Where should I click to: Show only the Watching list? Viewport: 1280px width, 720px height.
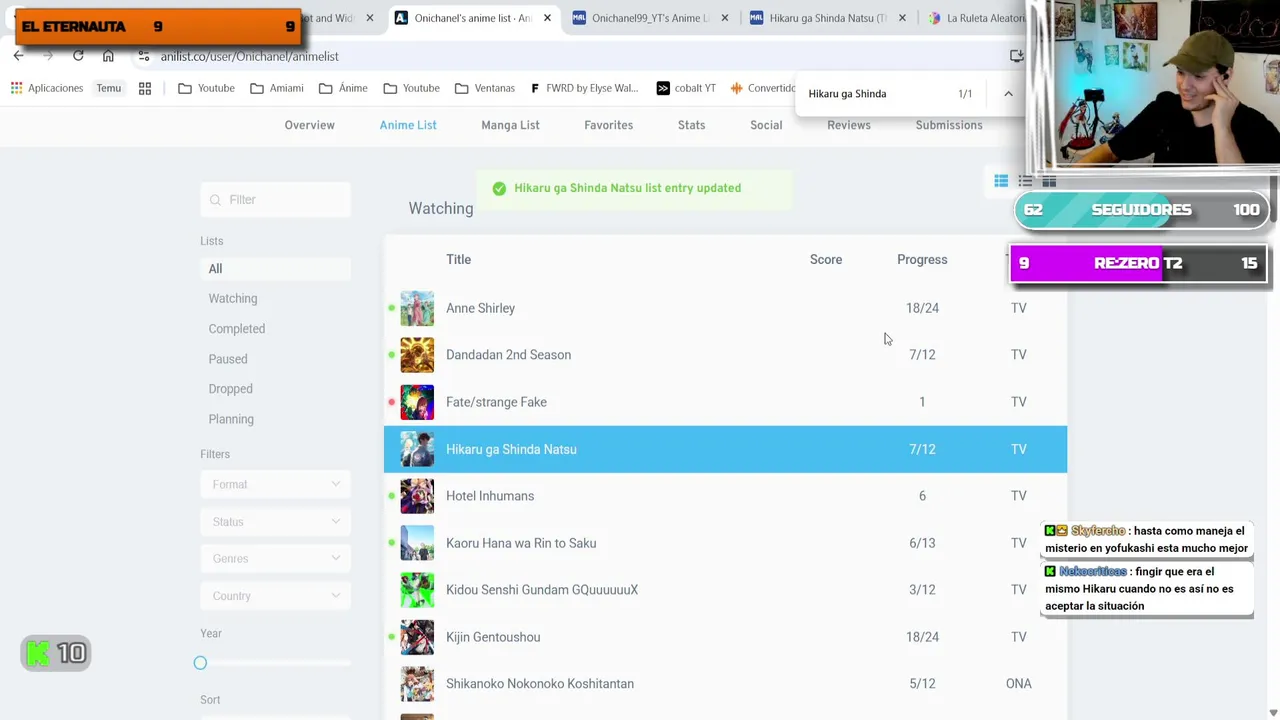pos(233,299)
